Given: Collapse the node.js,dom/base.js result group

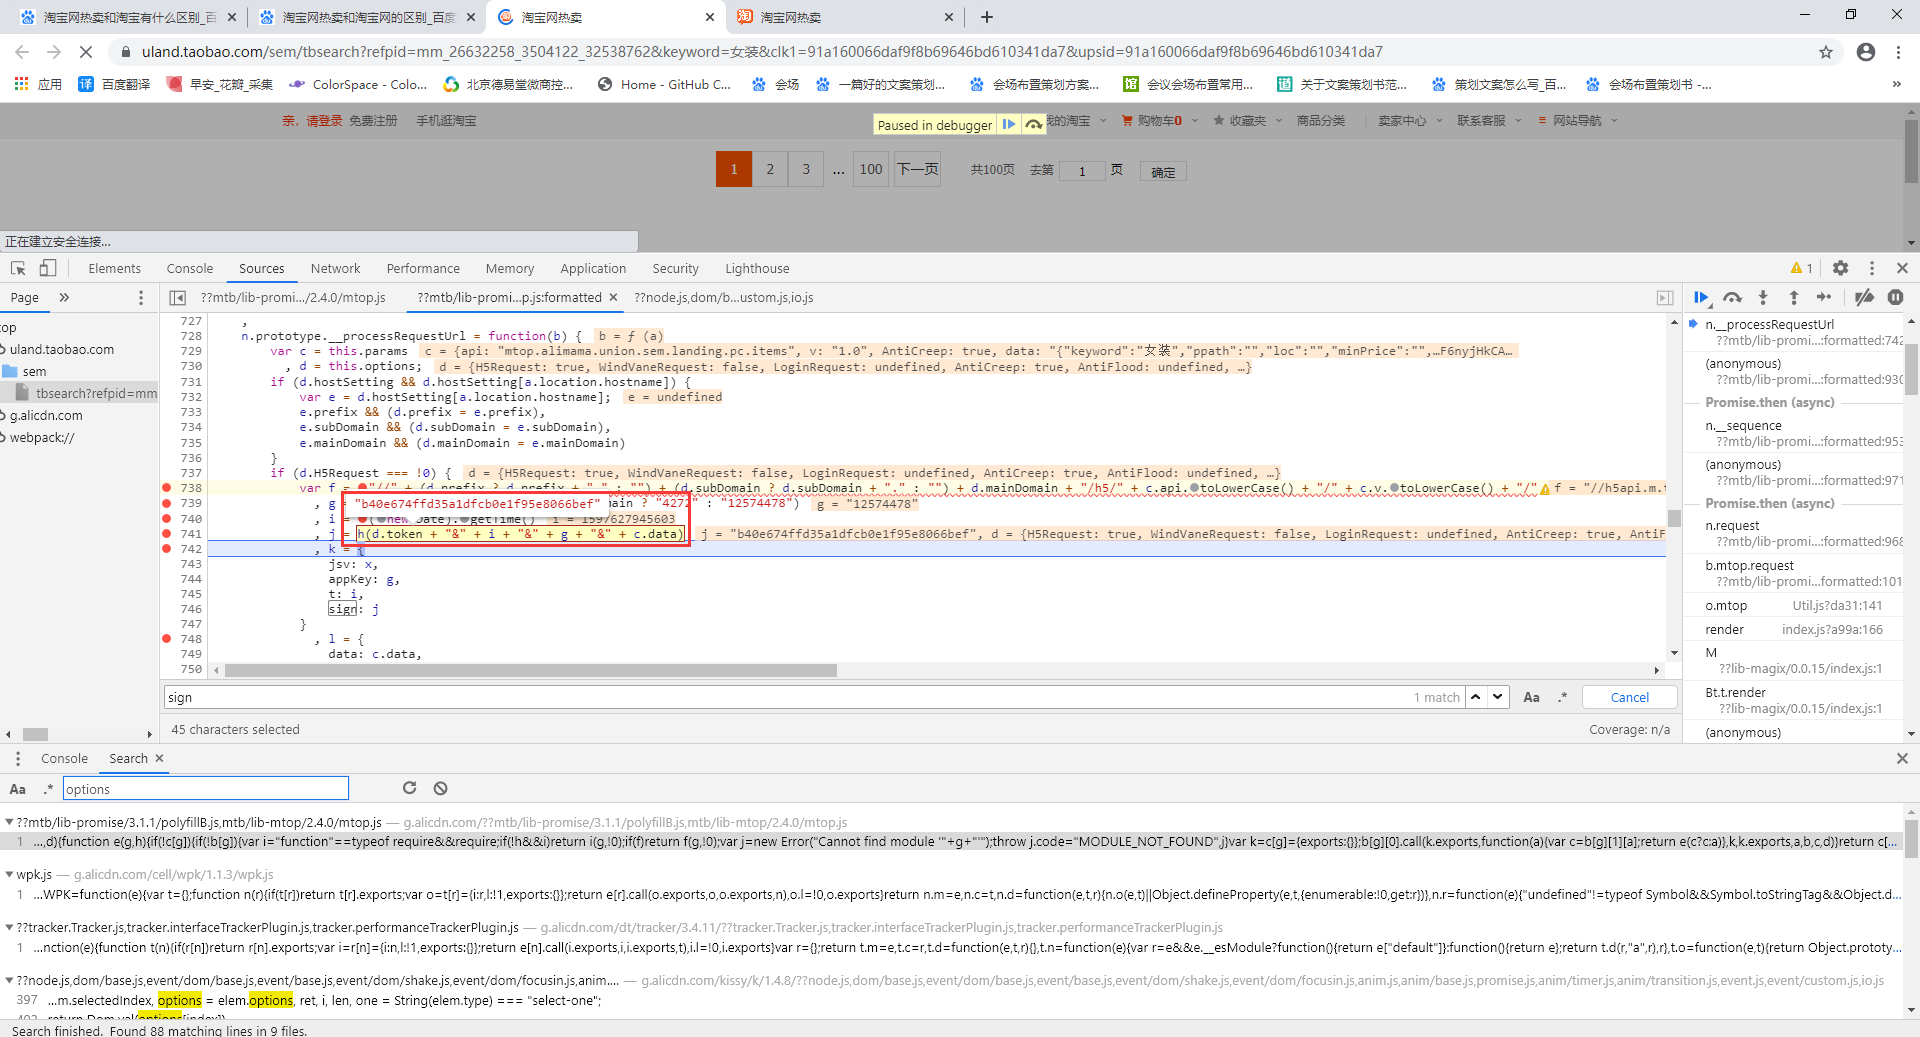Looking at the screenshot, I should click(9, 980).
